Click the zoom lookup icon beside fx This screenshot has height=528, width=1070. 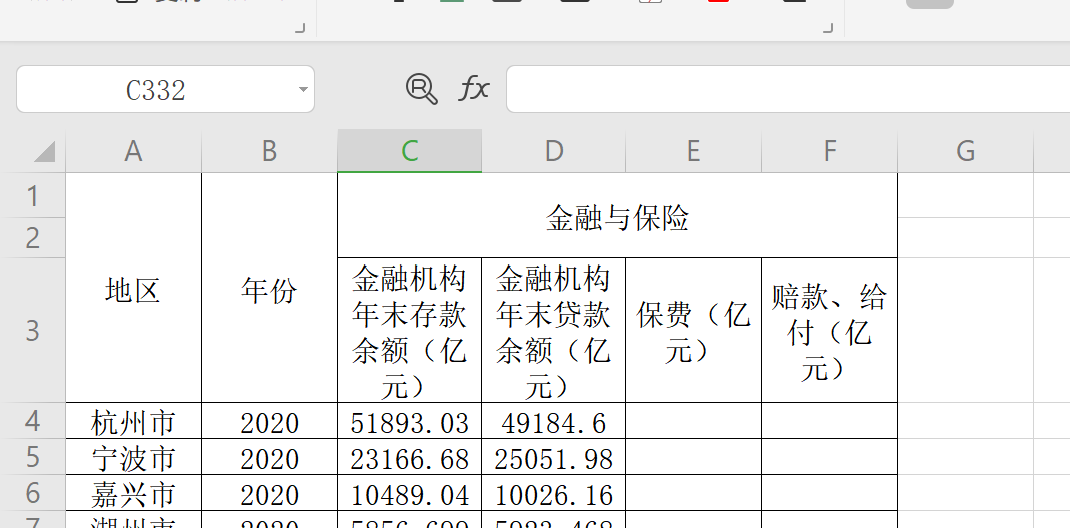click(x=422, y=89)
